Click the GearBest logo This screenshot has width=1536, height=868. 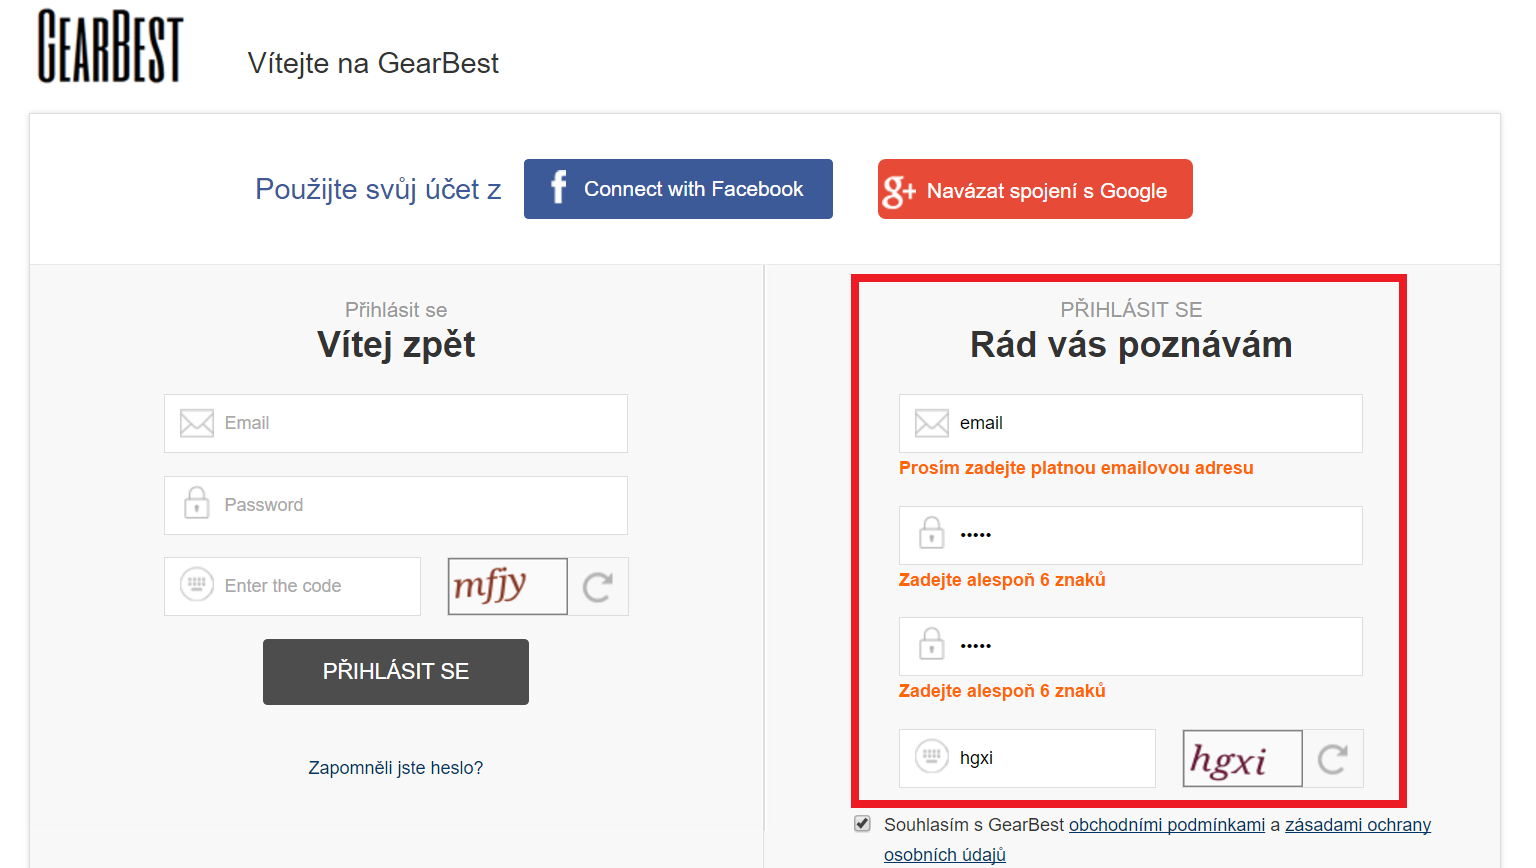tap(110, 46)
